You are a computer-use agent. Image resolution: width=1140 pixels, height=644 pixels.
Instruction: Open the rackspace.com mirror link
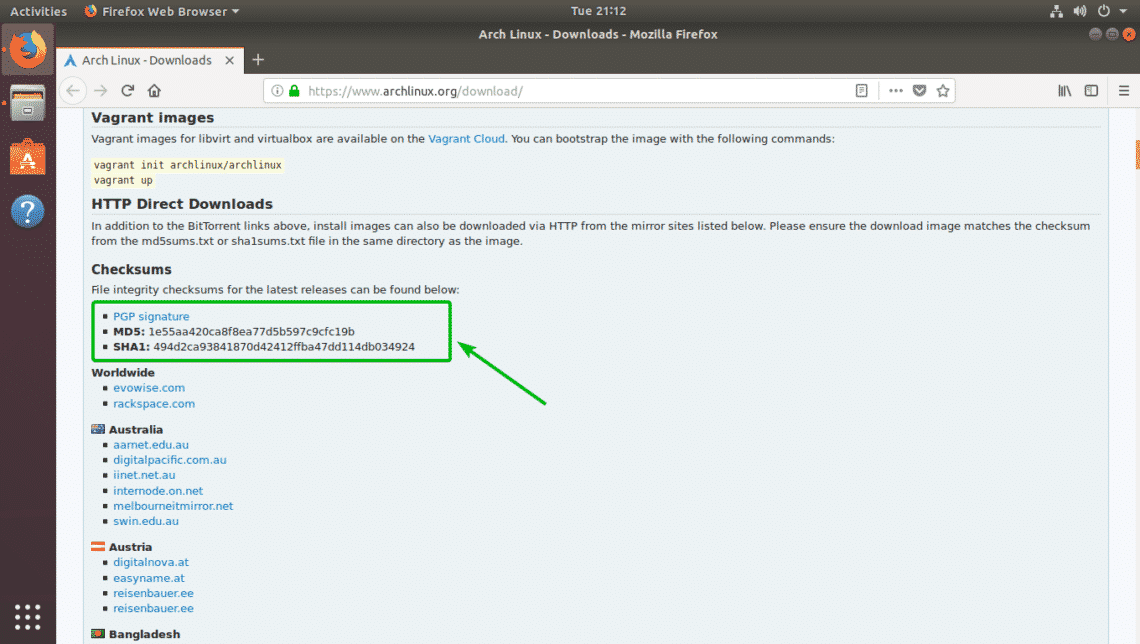click(154, 403)
